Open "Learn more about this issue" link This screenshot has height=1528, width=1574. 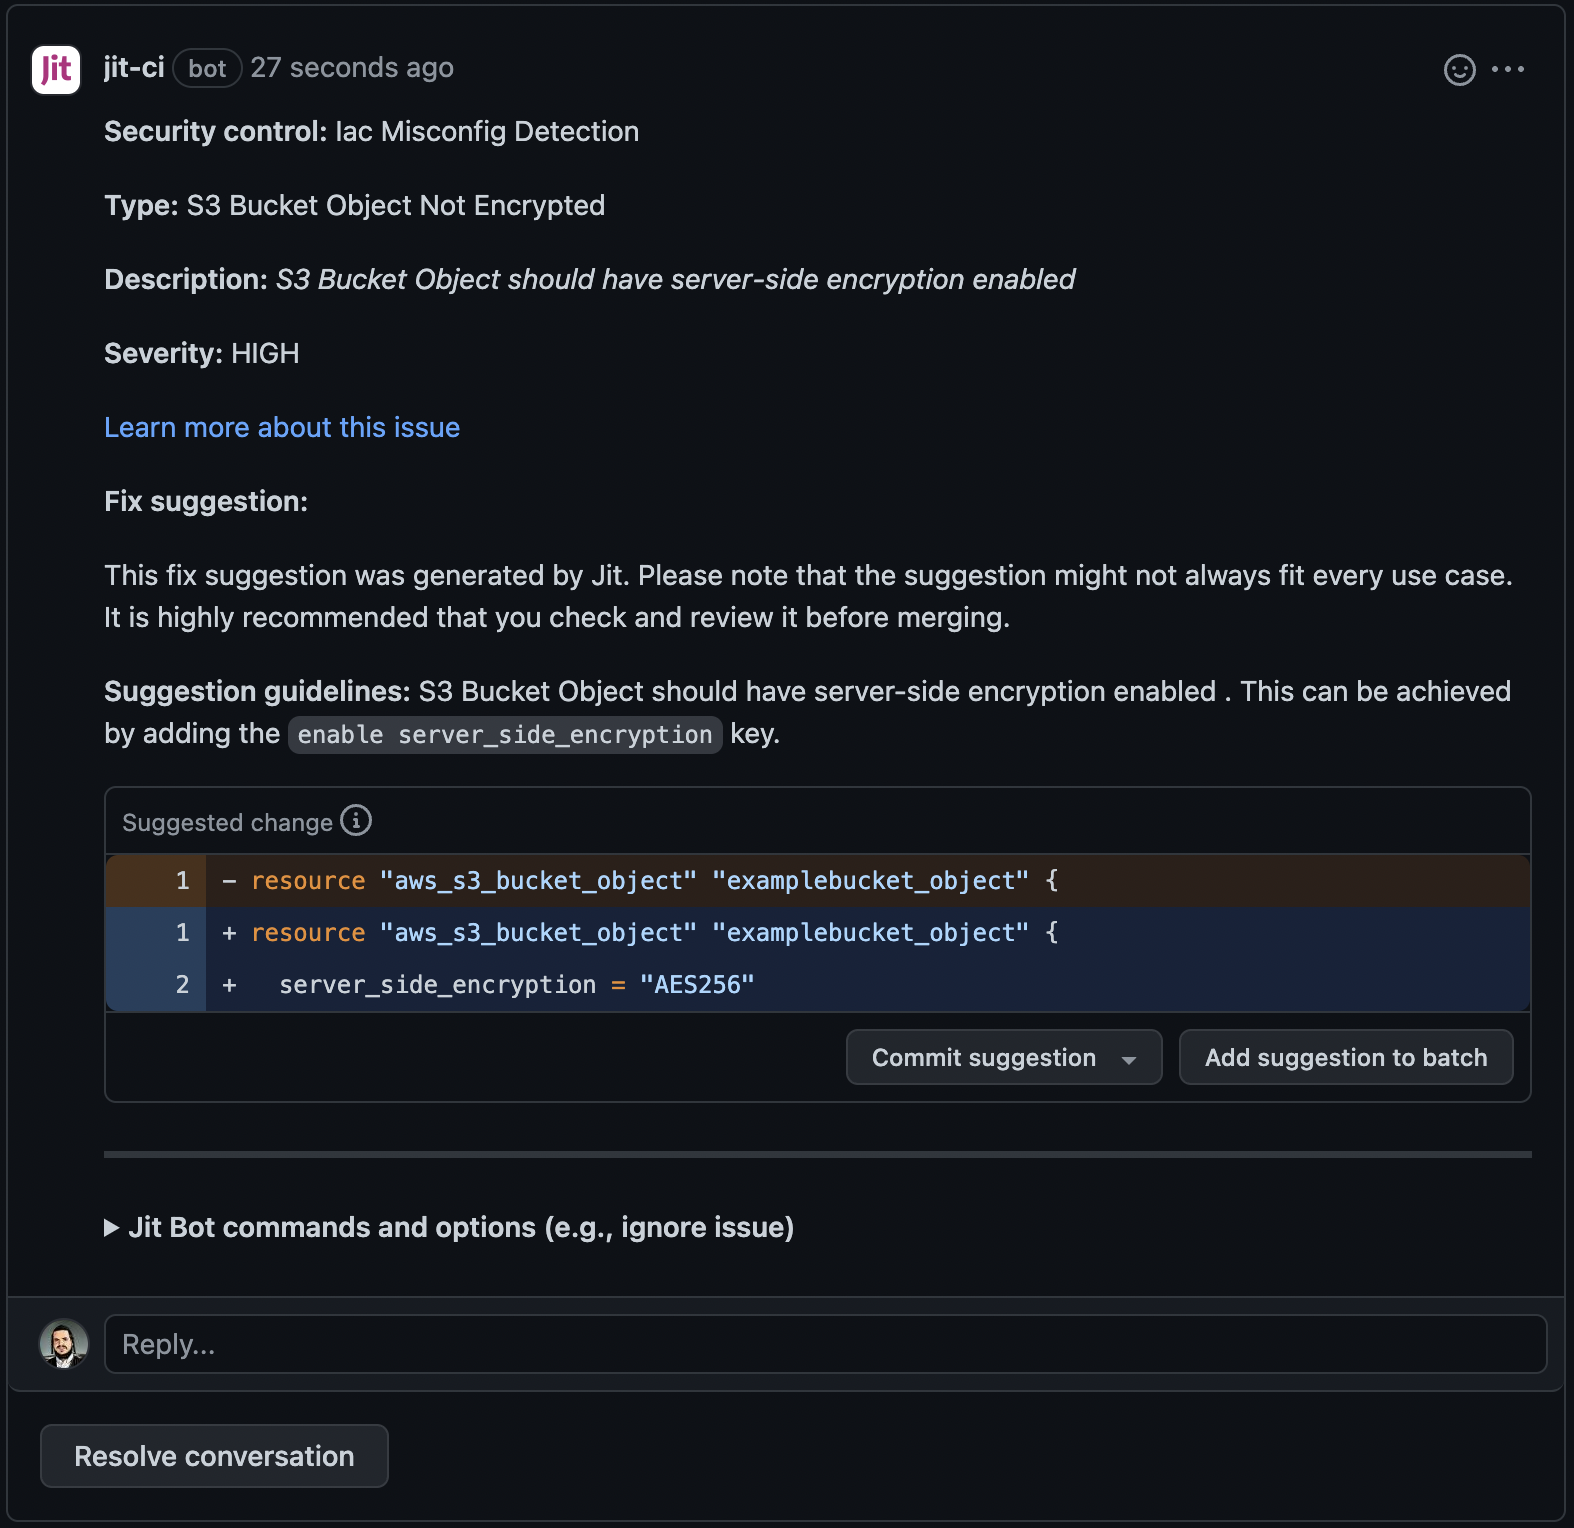coord(282,428)
